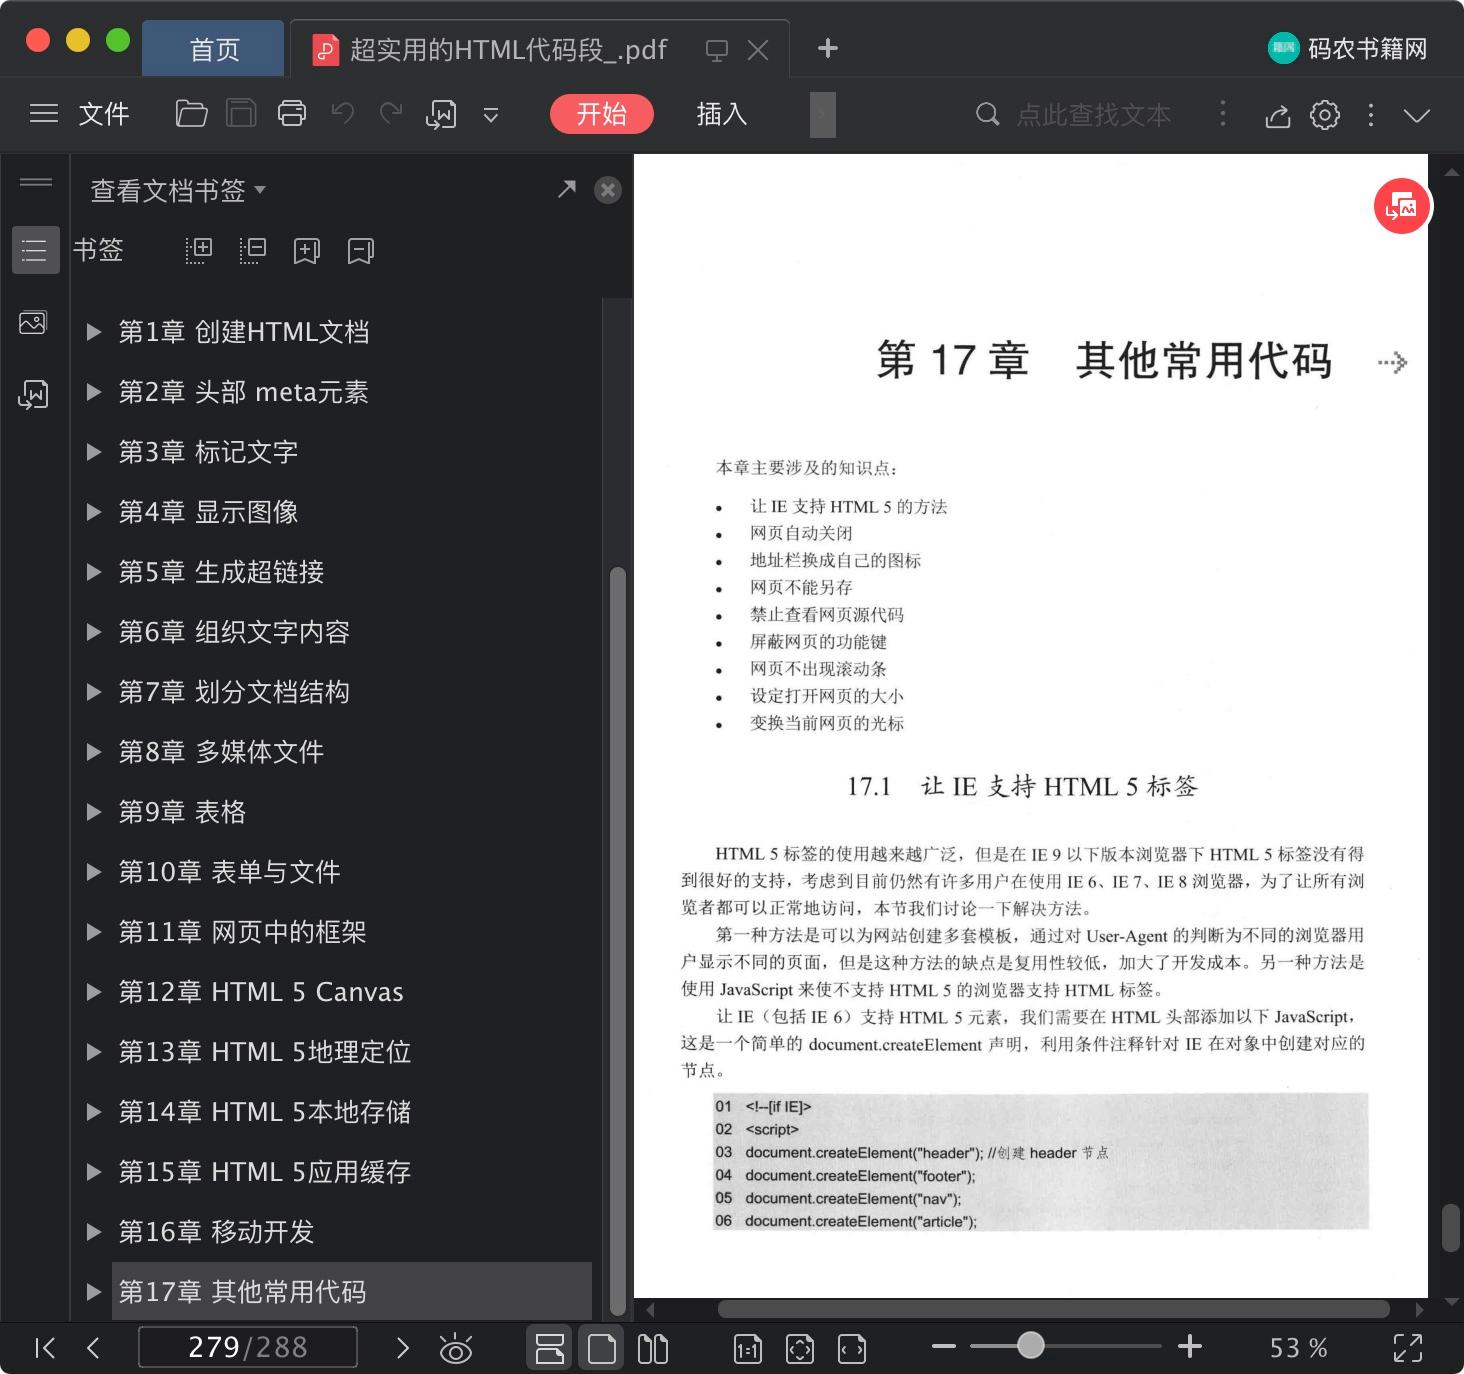The height and width of the screenshot is (1374, 1464).
Task: Enable continuous scrolling view
Action: [x=550, y=1348]
